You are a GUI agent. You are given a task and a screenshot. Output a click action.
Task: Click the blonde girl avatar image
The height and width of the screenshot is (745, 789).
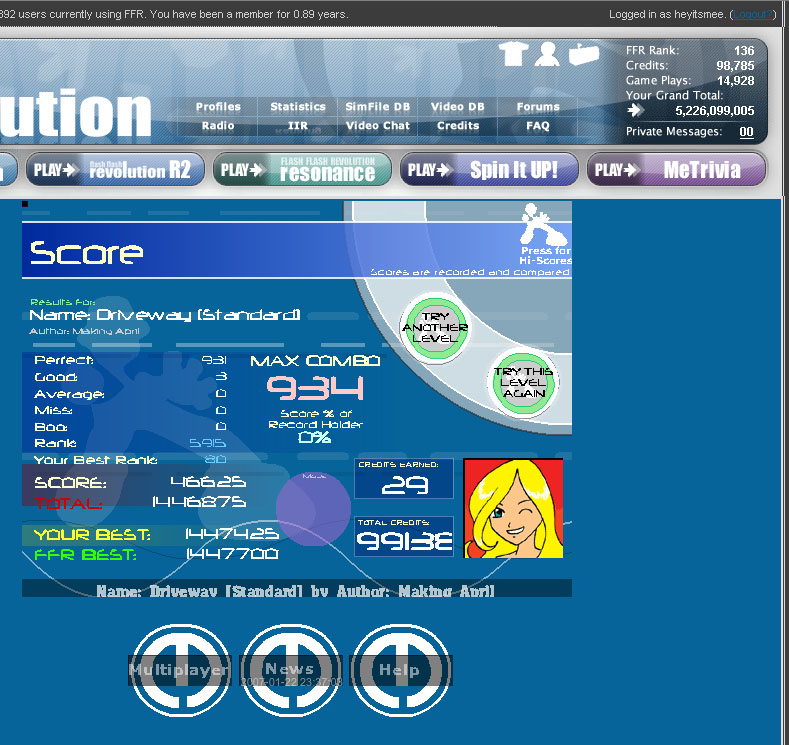tap(513, 508)
